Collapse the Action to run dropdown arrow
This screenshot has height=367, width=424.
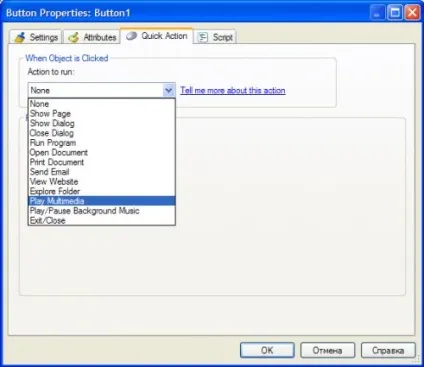coord(169,90)
